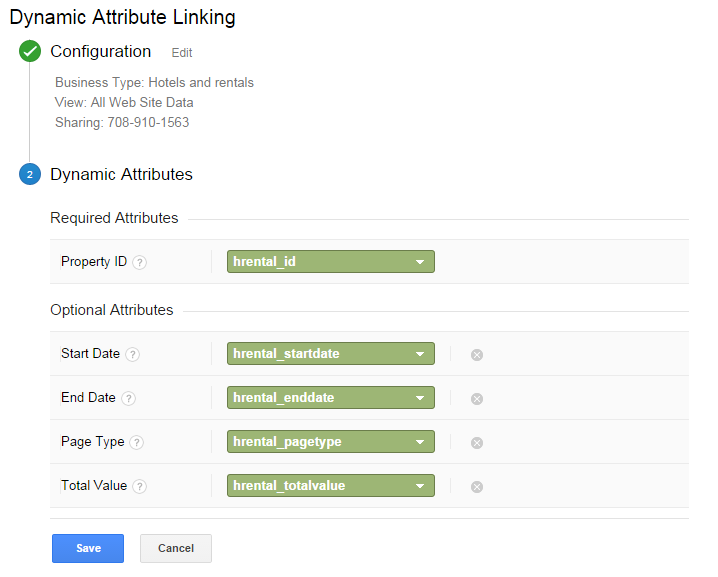Select the Dynamic Attributes step heading
The image size is (718, 577).
(121, 174)
